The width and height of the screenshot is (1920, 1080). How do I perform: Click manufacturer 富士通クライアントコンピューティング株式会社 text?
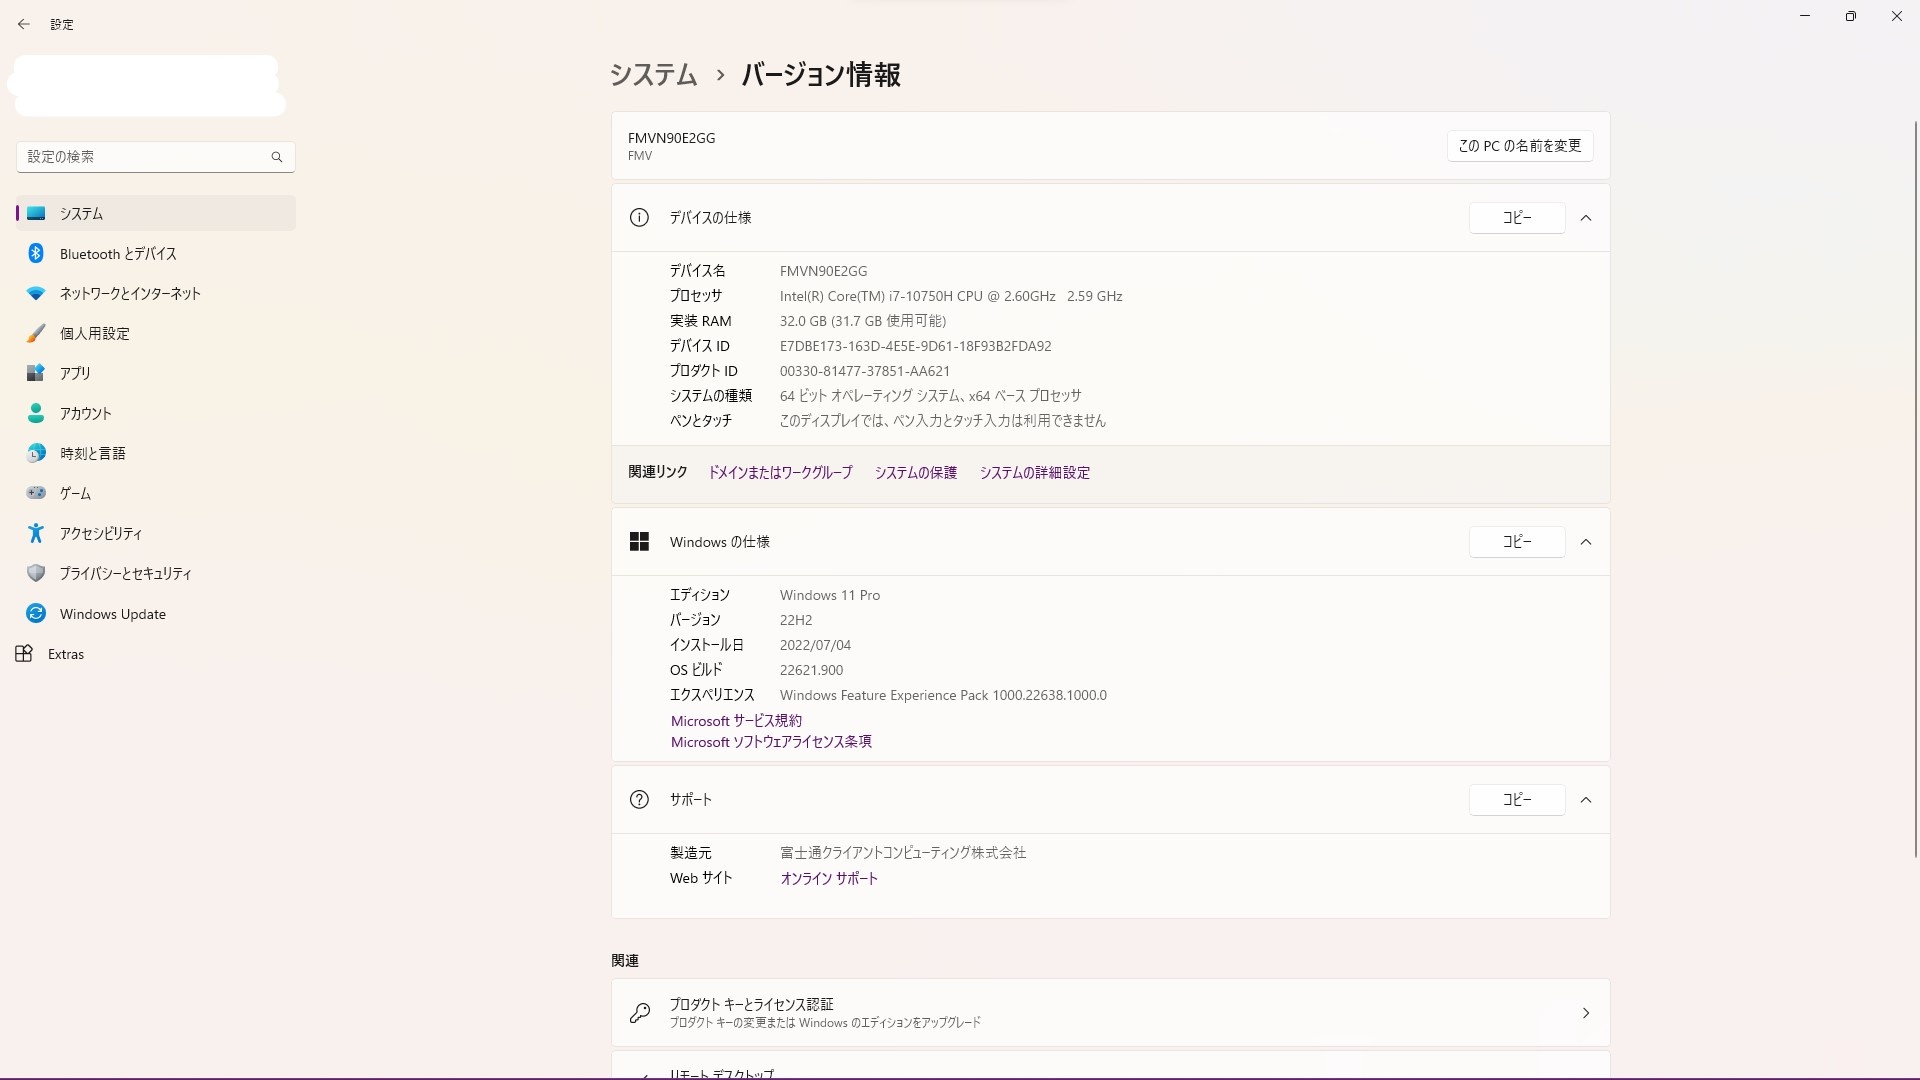click(903, 853)
